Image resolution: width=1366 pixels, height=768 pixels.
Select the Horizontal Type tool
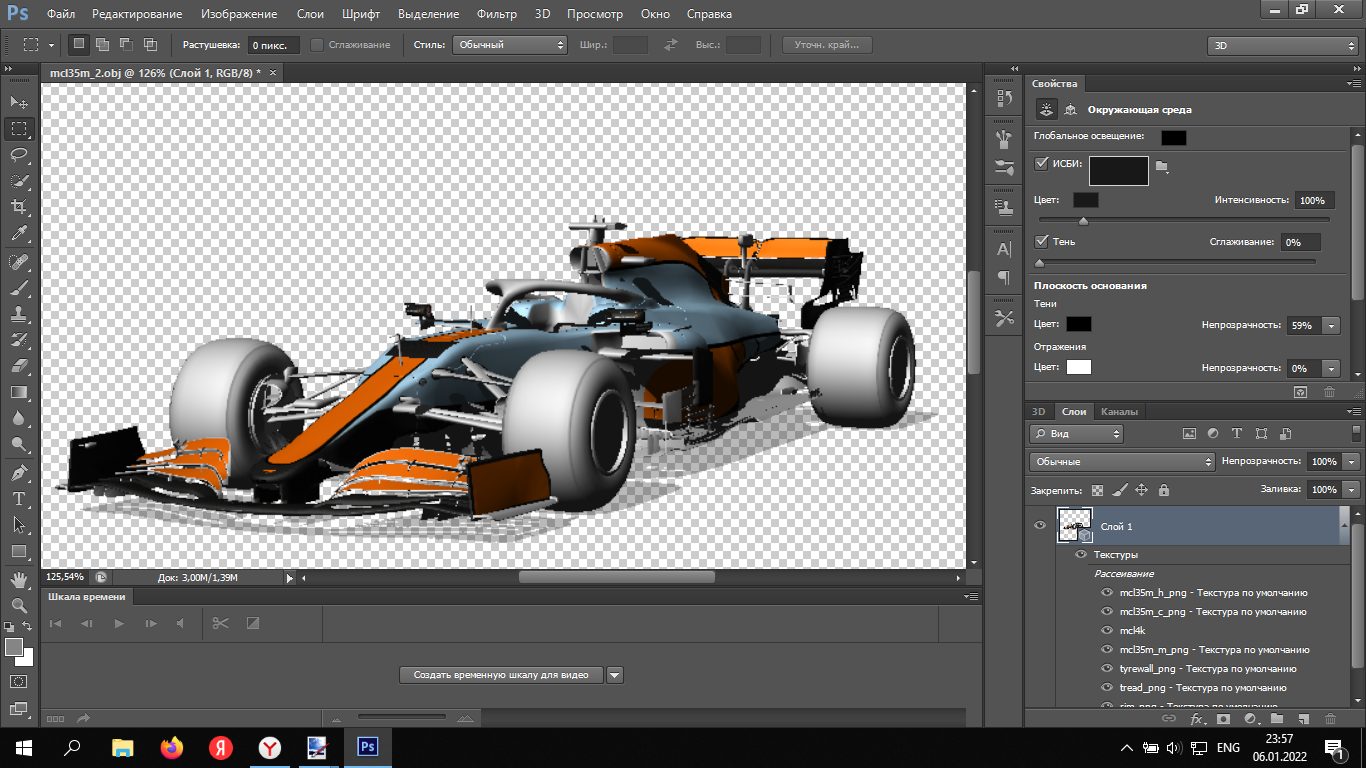pos(19,498)
